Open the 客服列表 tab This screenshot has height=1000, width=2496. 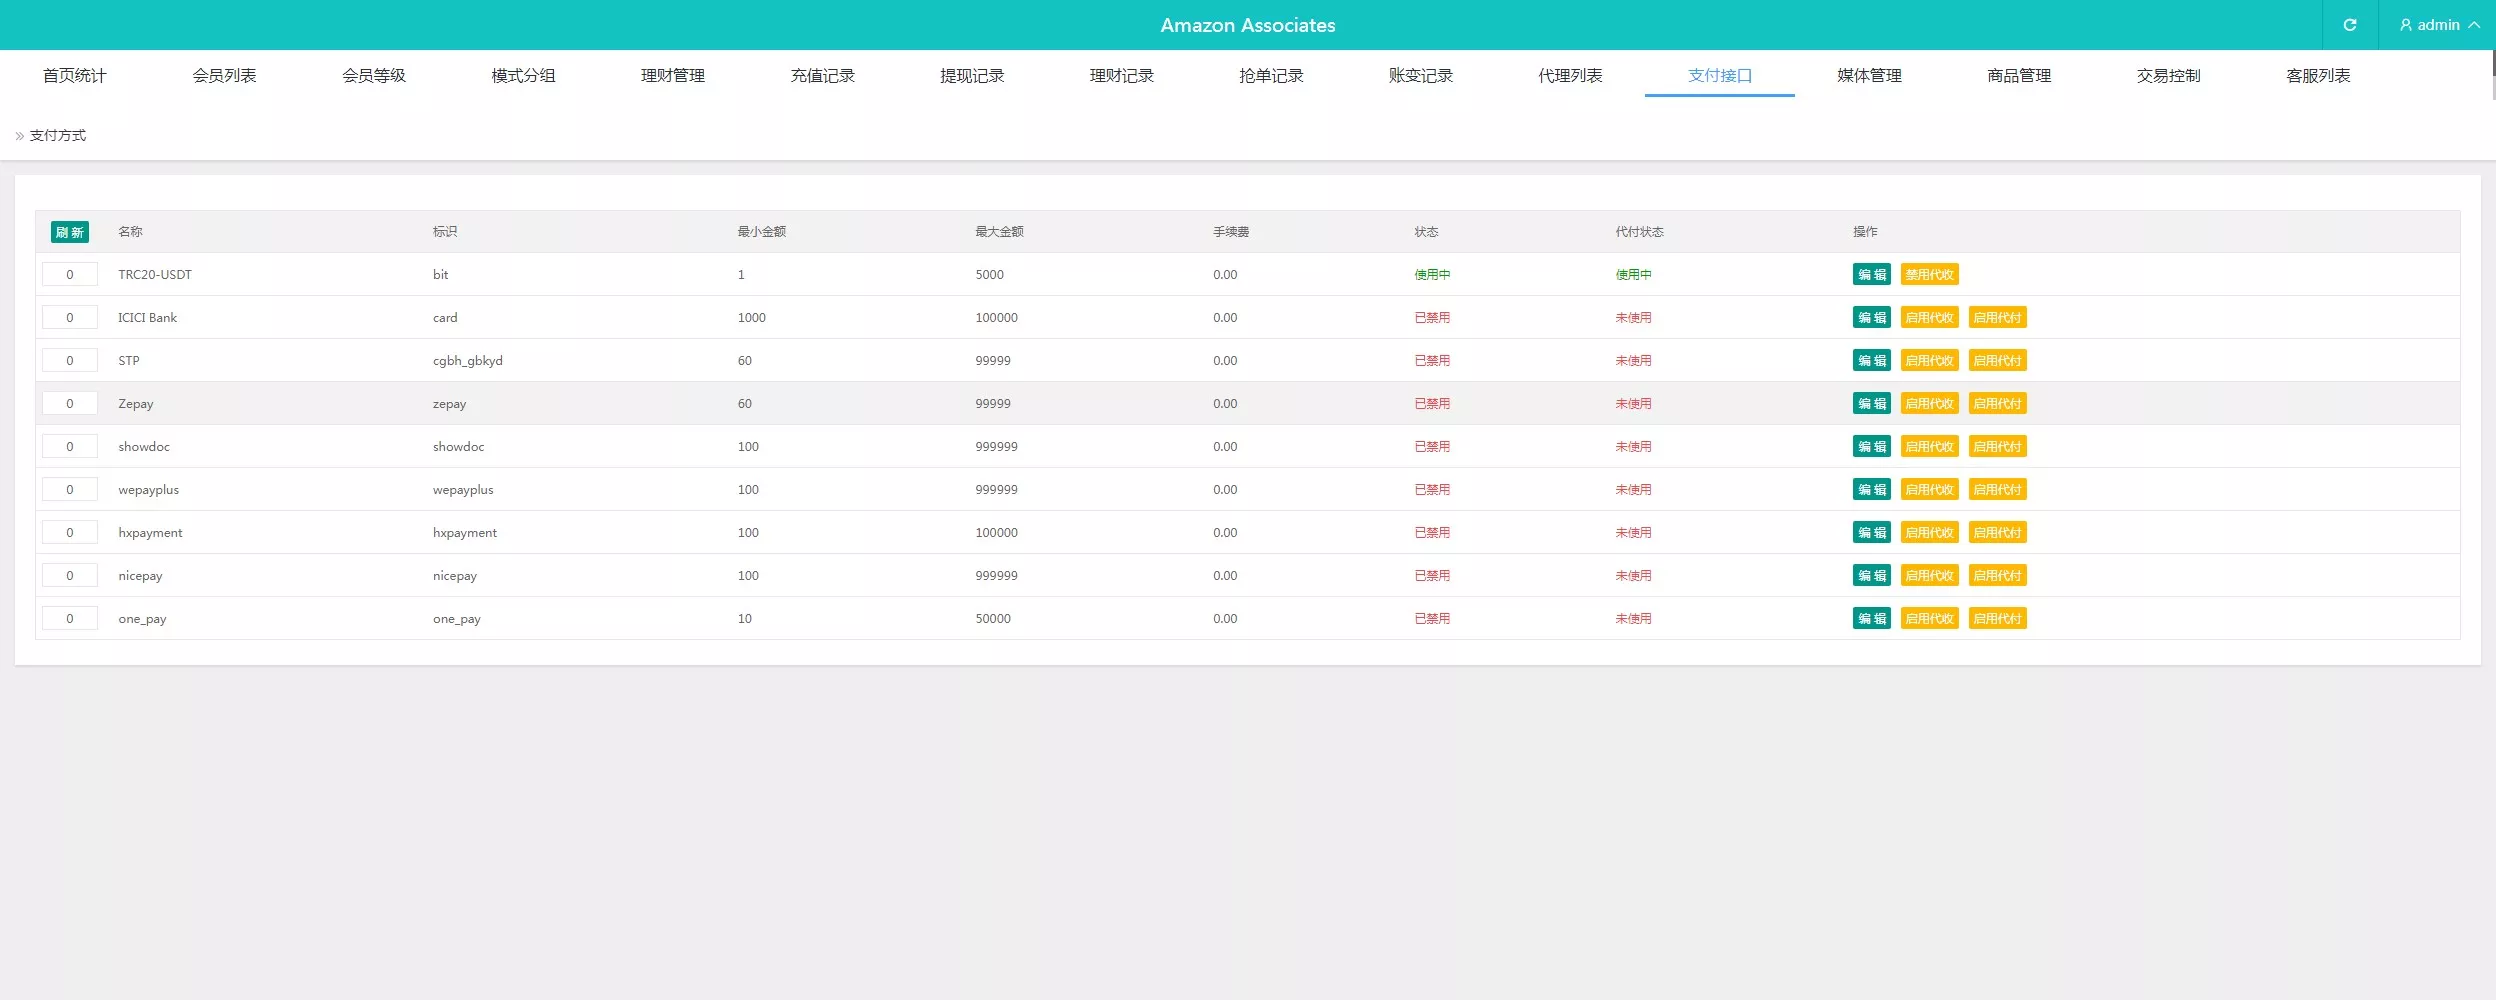point(2317,76)
